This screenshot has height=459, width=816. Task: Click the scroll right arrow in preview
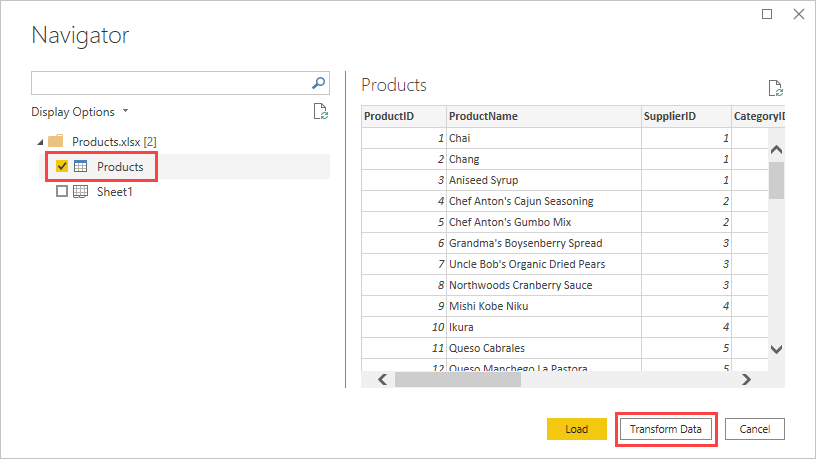(745, 379)
